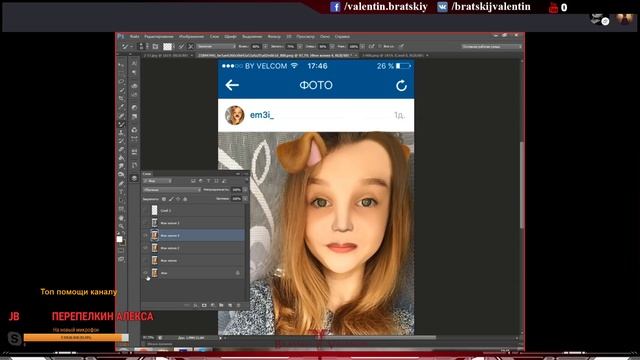Viewport: 640px width, 360px height.
Task: Select the Pen tool
Action: tap(121, 183)
